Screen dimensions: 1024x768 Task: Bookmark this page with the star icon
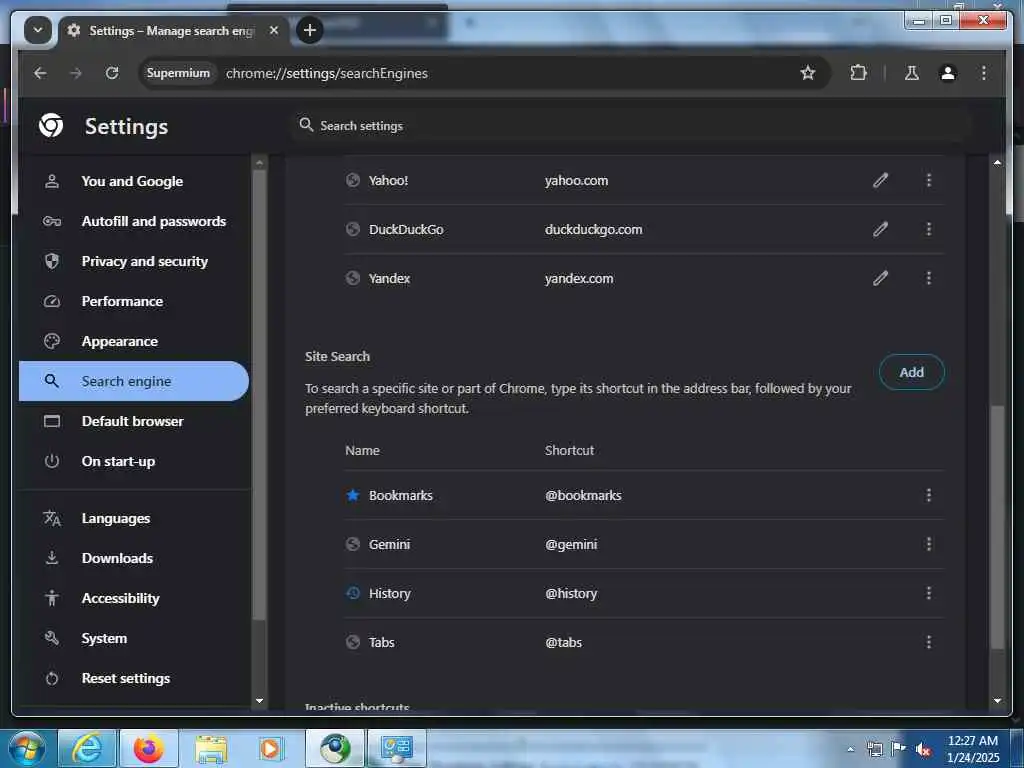[808, 73]
